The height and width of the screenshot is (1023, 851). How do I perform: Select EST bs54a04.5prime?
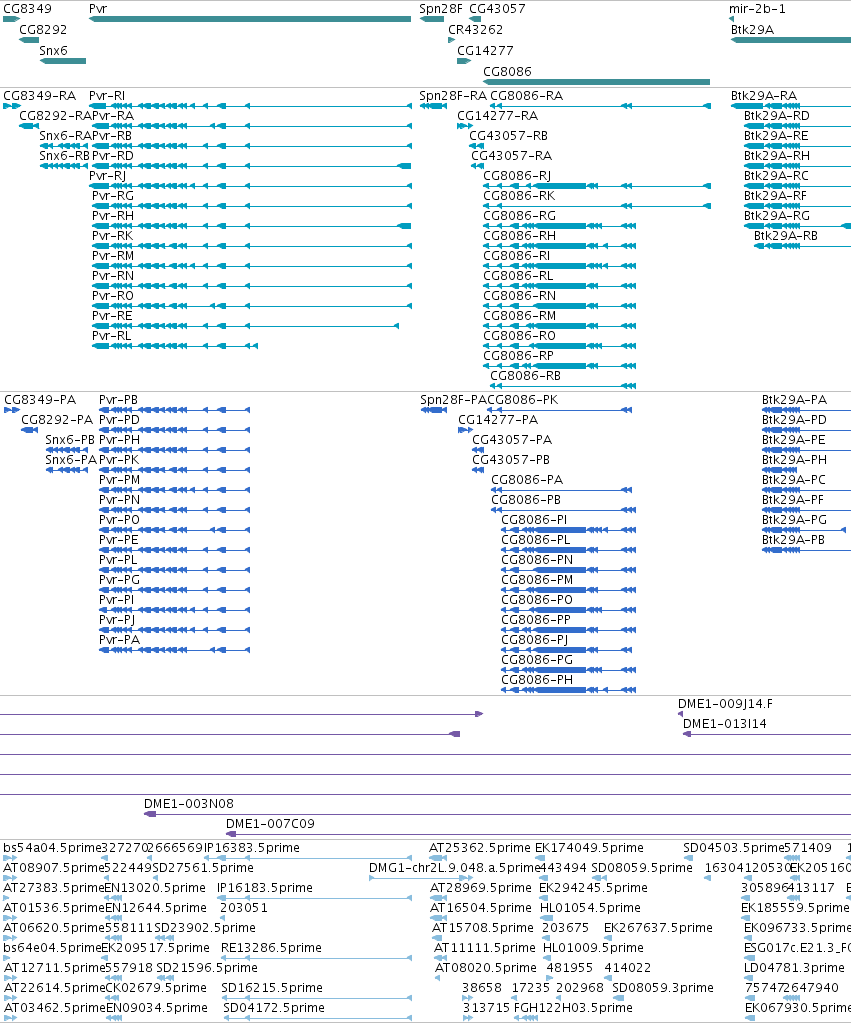52,848
